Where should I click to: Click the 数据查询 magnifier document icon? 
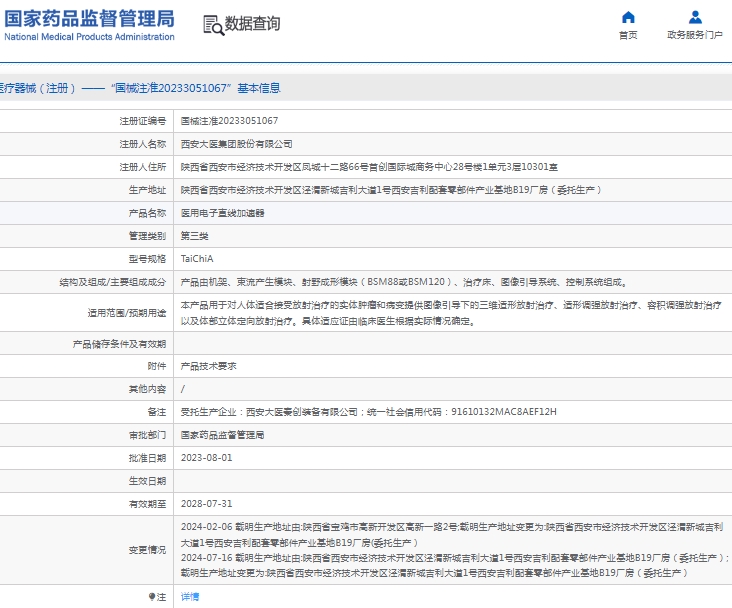214,25
